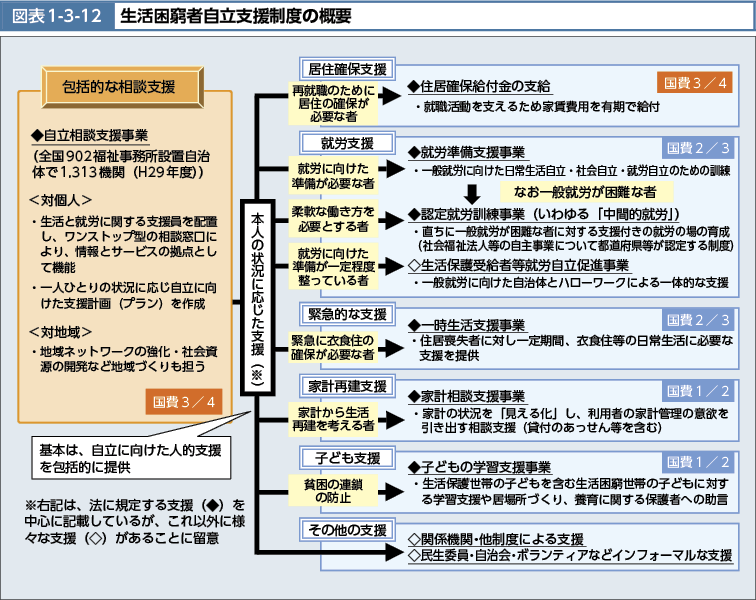The height and width of the screenshot is (600, 756).
Task: Select the 緊急的な支援 category tab
Action: pyautogui.click(x=334, y=313)
